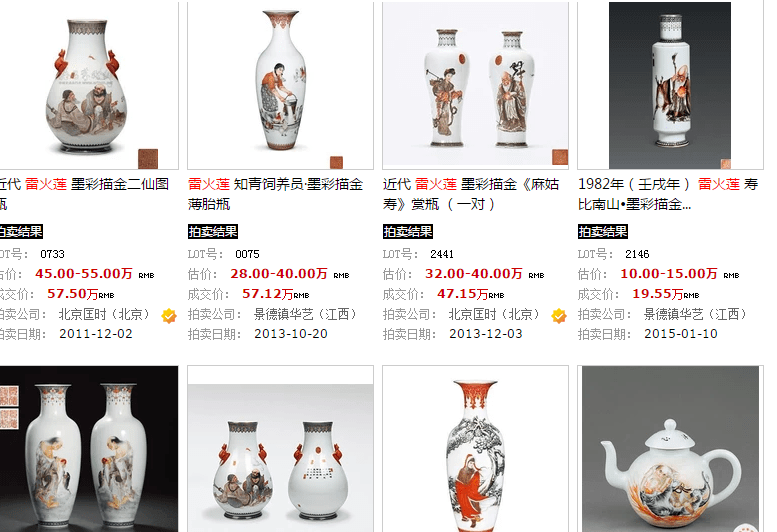Open the 雷火莲 知青饲养员·墨彩描金薄胎瓶 title link
Viewport: 777px width, 532px height.
pos(276,194)
